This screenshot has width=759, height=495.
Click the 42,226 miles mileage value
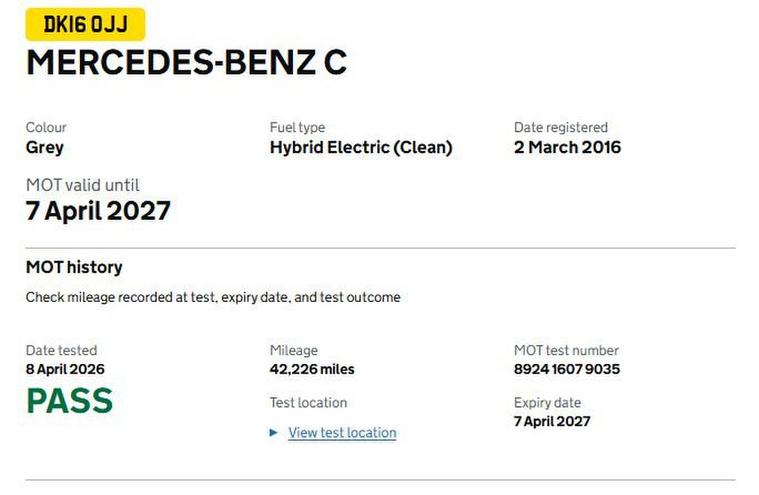pyautogui.click(x=312, y=369)
